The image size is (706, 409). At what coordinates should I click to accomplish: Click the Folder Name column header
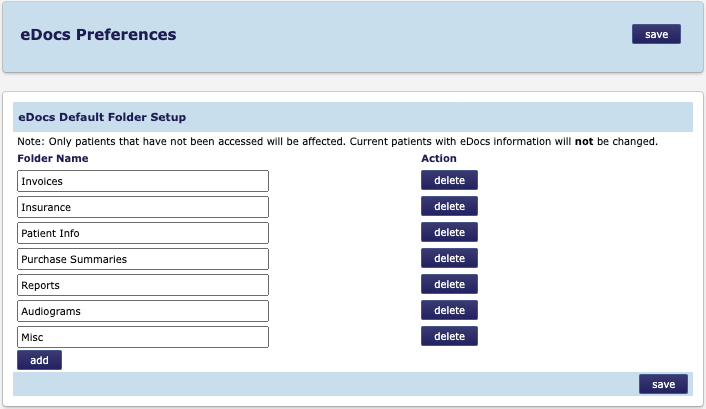pos(53,158)
